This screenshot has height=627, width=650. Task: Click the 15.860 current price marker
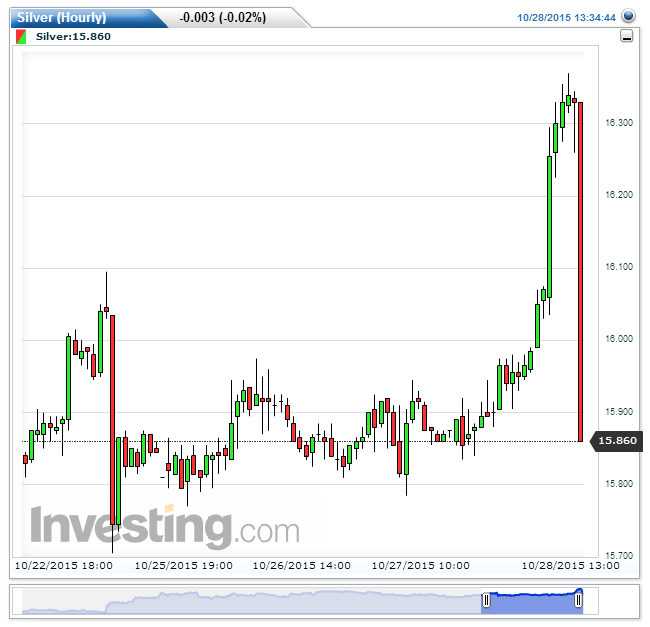coord(616,441)
